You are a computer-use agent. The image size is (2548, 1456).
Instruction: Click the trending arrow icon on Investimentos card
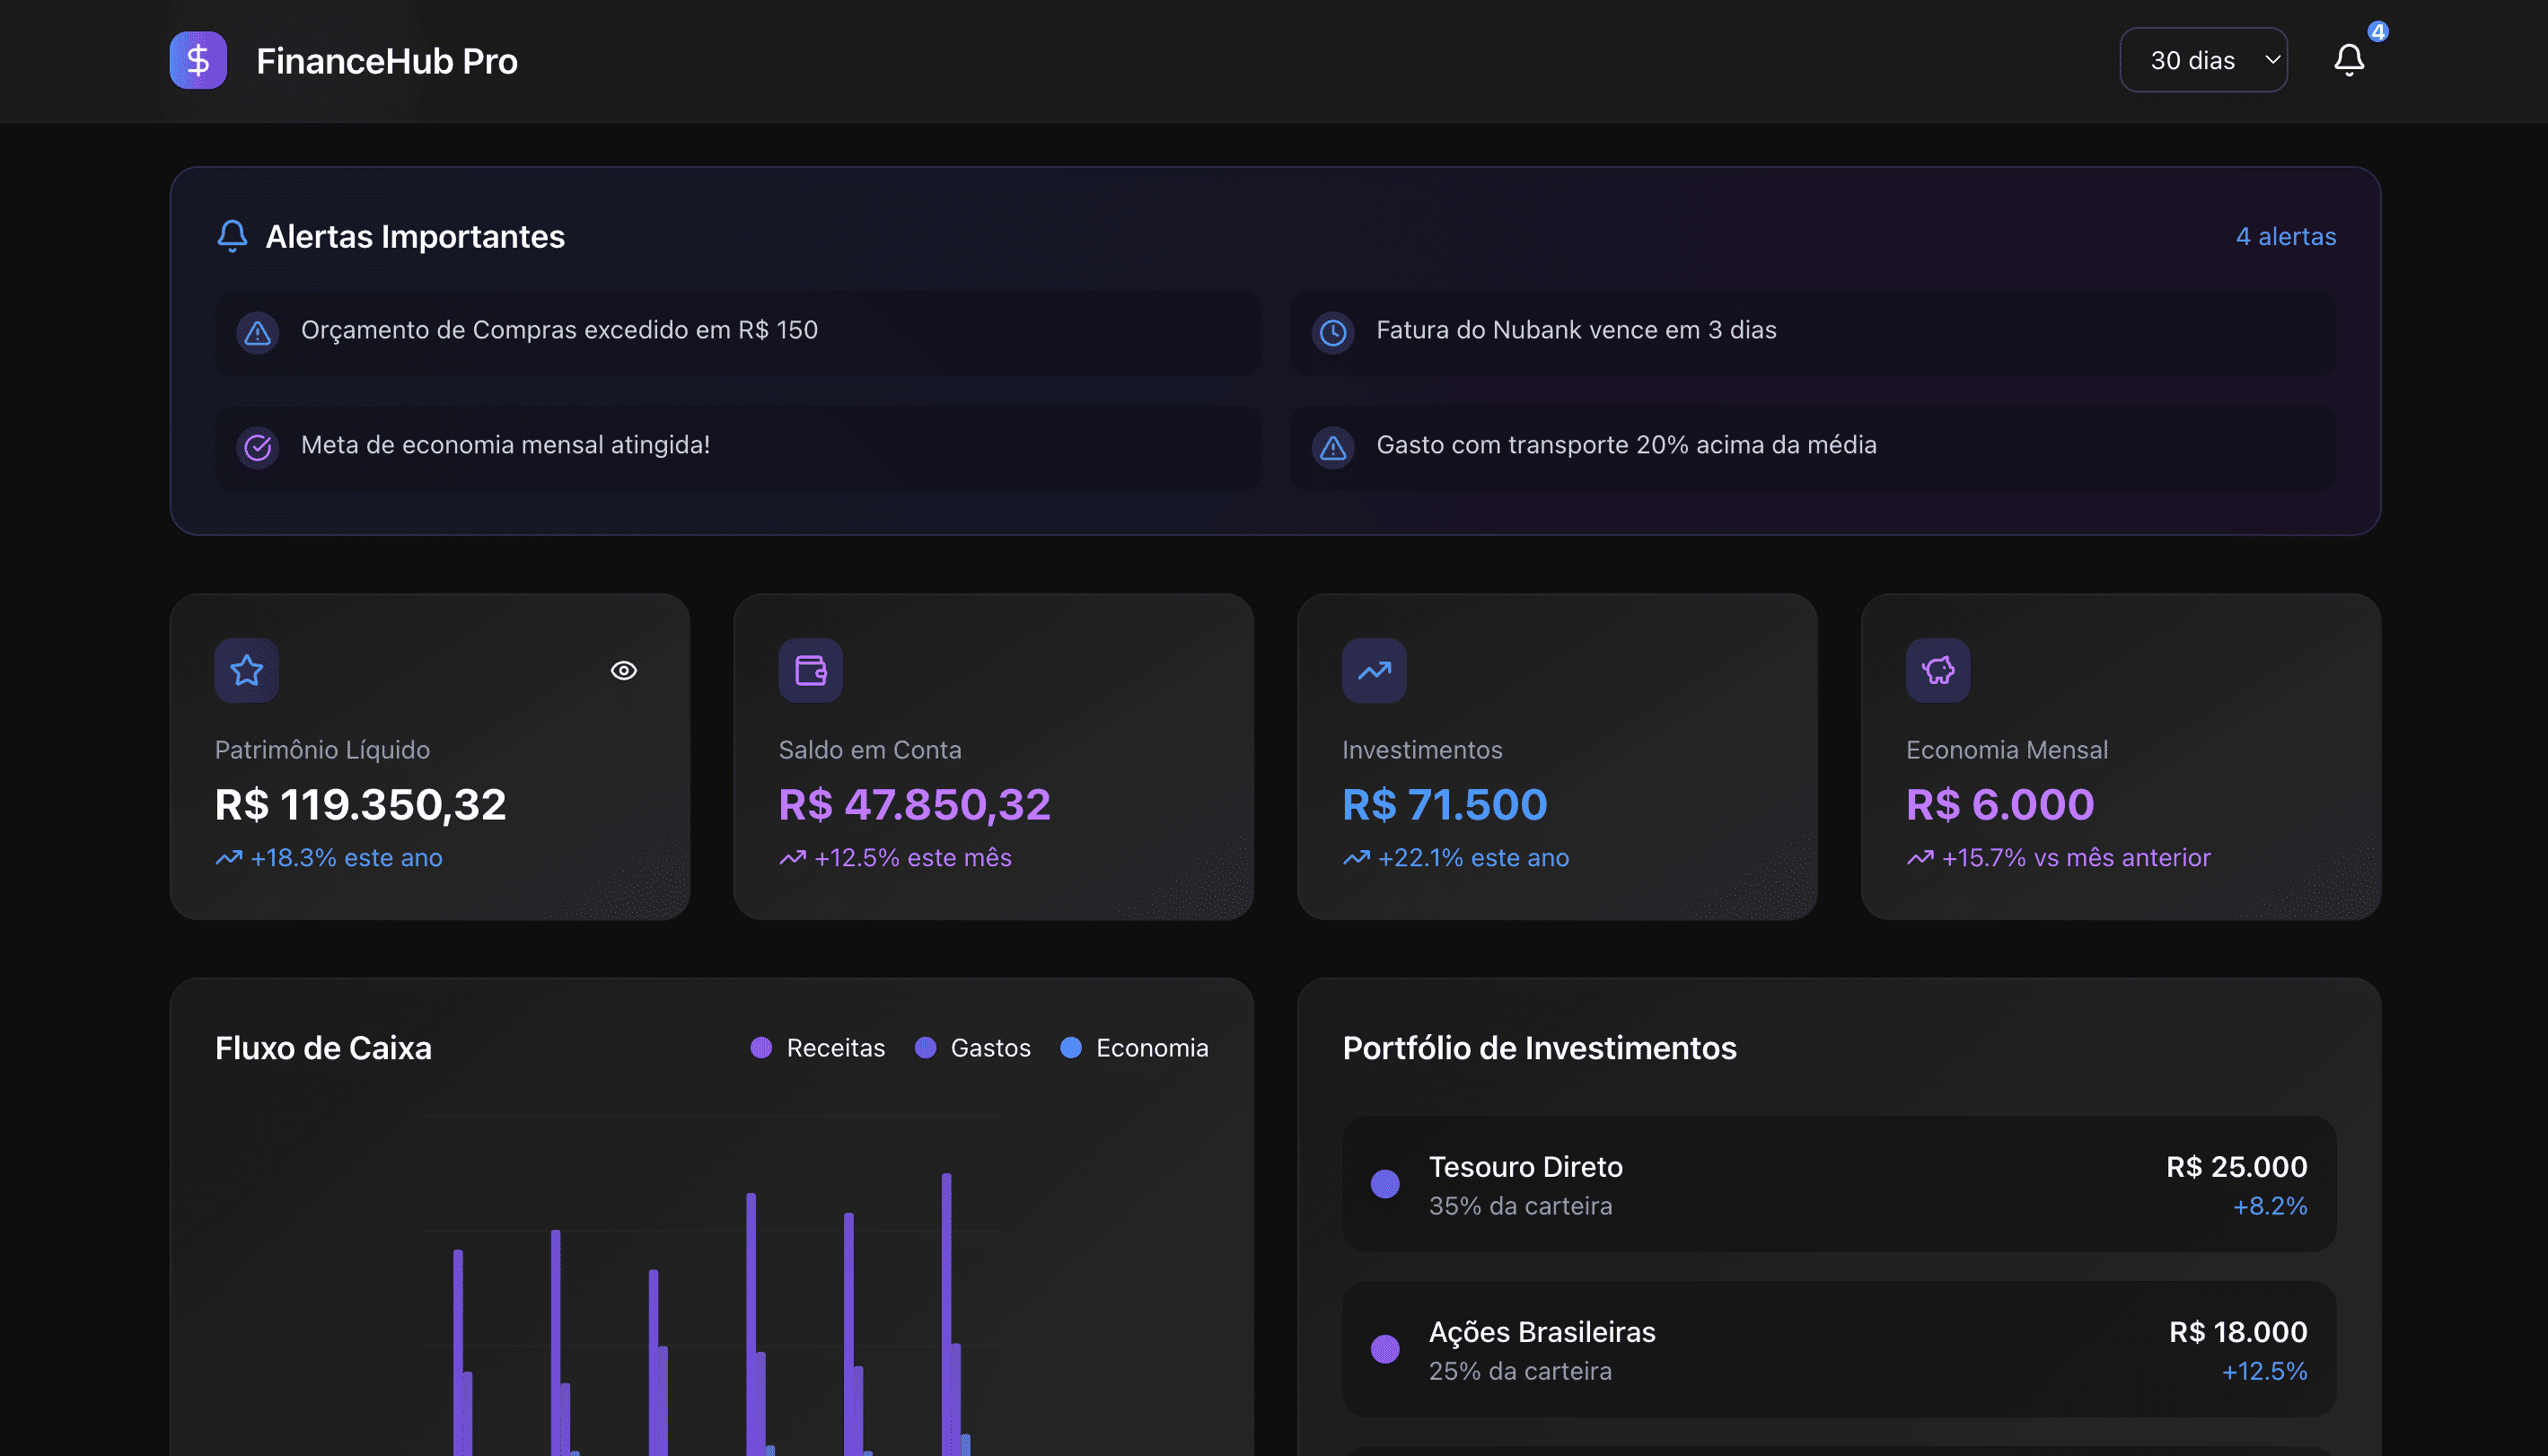click(1374, 670)
